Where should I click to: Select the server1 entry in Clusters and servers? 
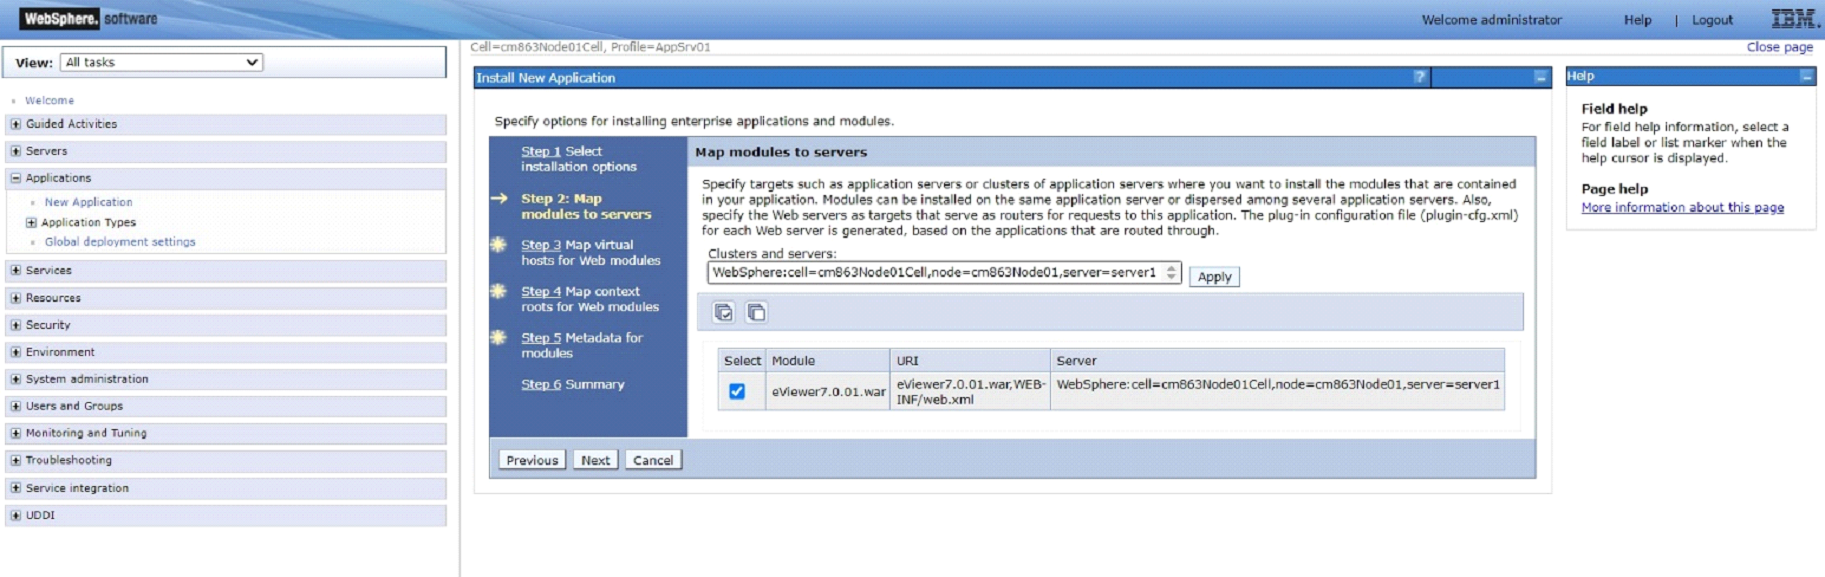click(x=944, y=272)
